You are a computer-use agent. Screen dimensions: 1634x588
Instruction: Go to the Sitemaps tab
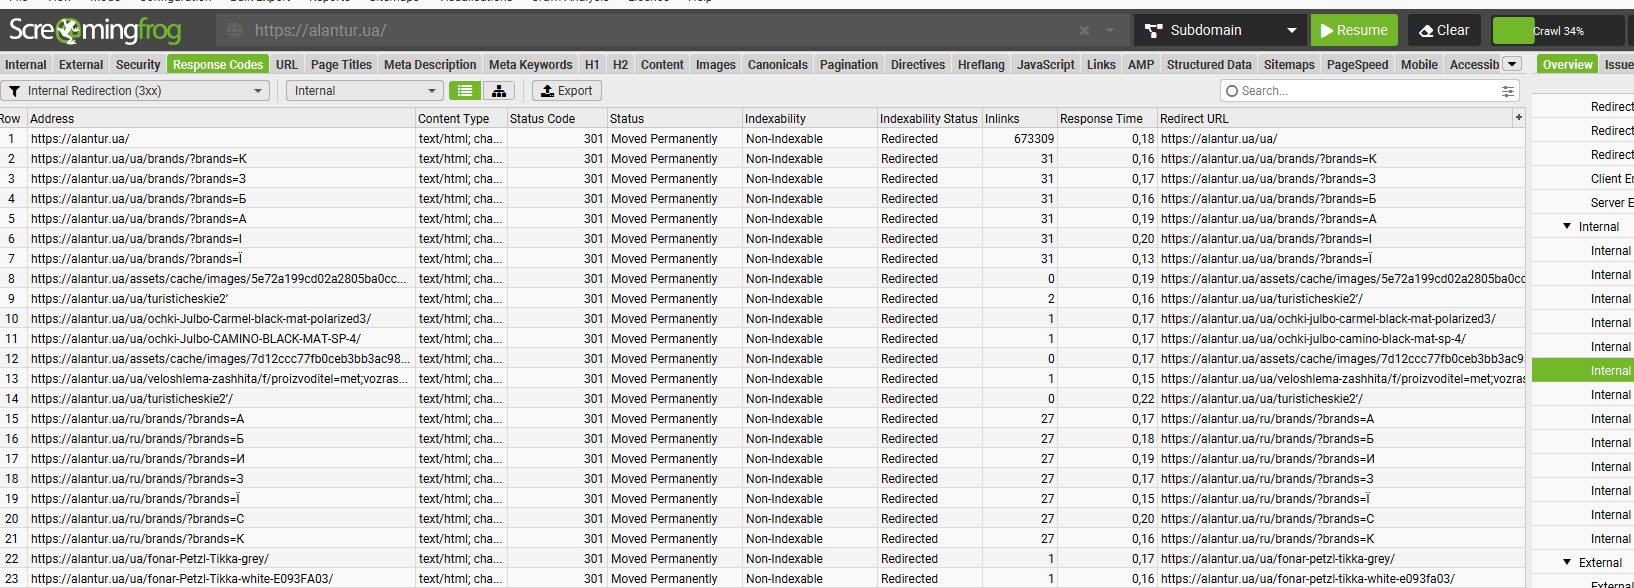click(1289, 65)
